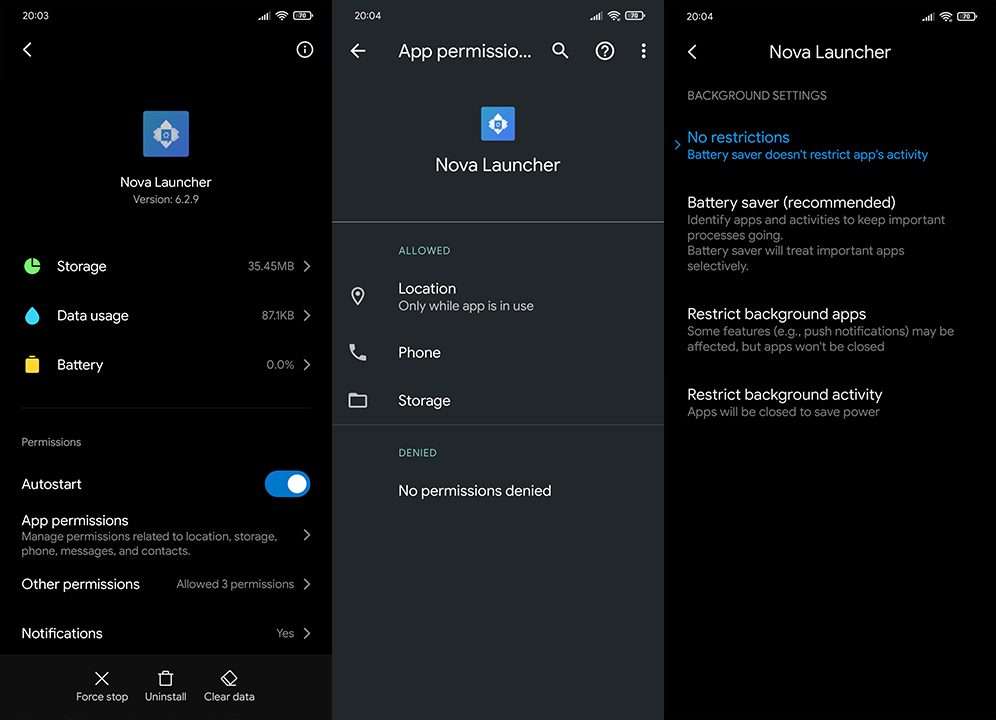Open Other permissions label
The width and height of the screenshot is (996, 720).
coord(81,584)
